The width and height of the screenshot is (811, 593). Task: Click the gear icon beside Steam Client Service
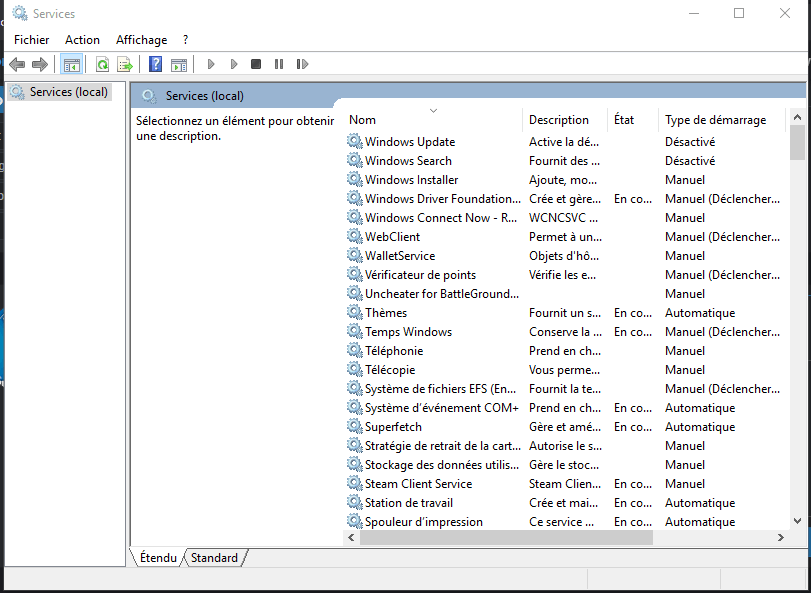(x=354, y=483)
